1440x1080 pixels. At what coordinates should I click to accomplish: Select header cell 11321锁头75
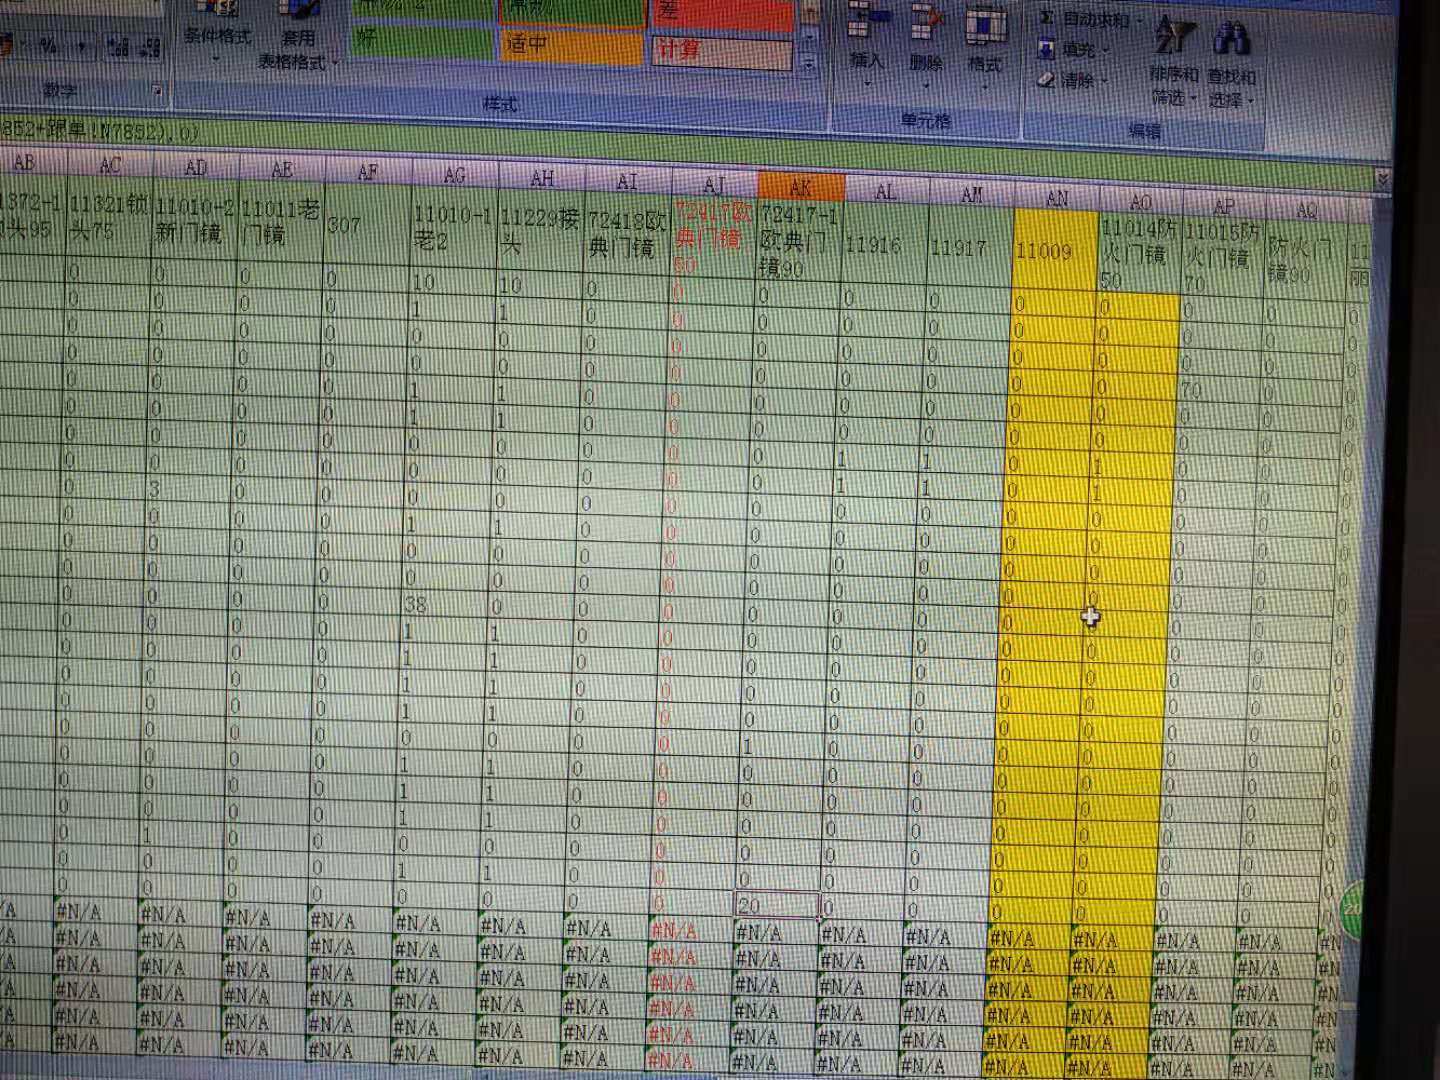[109, 217]
